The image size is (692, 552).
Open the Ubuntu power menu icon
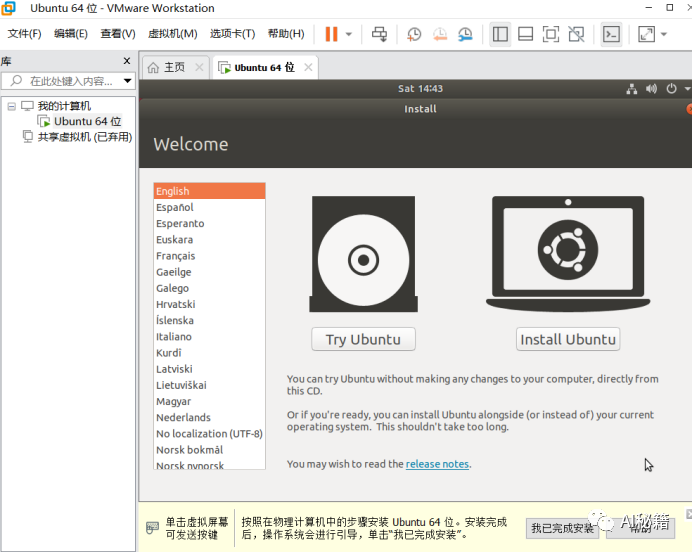point(671,89)
